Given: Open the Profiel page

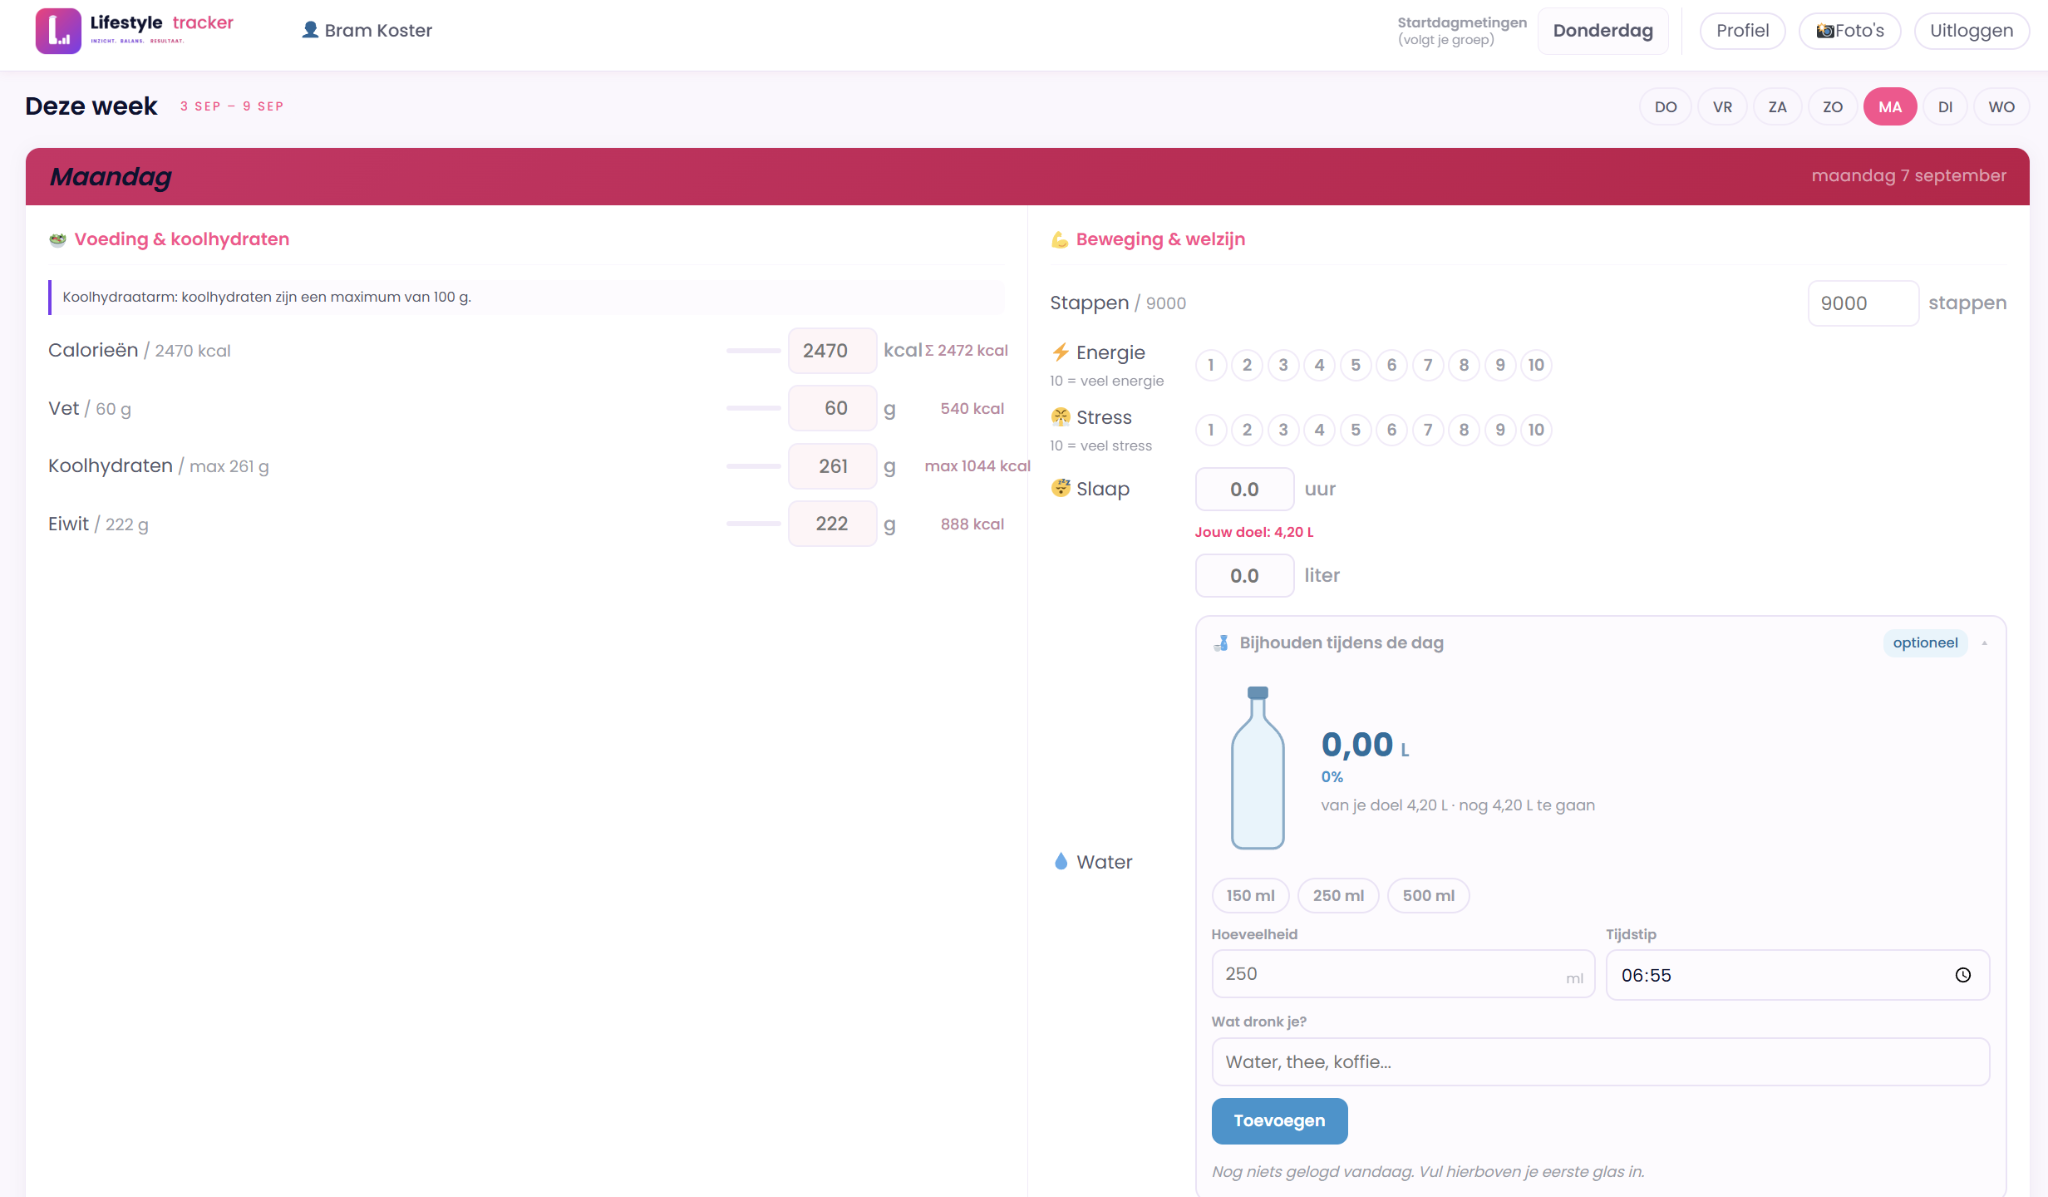Looking at the screenshot, I should pos(1743,31).
